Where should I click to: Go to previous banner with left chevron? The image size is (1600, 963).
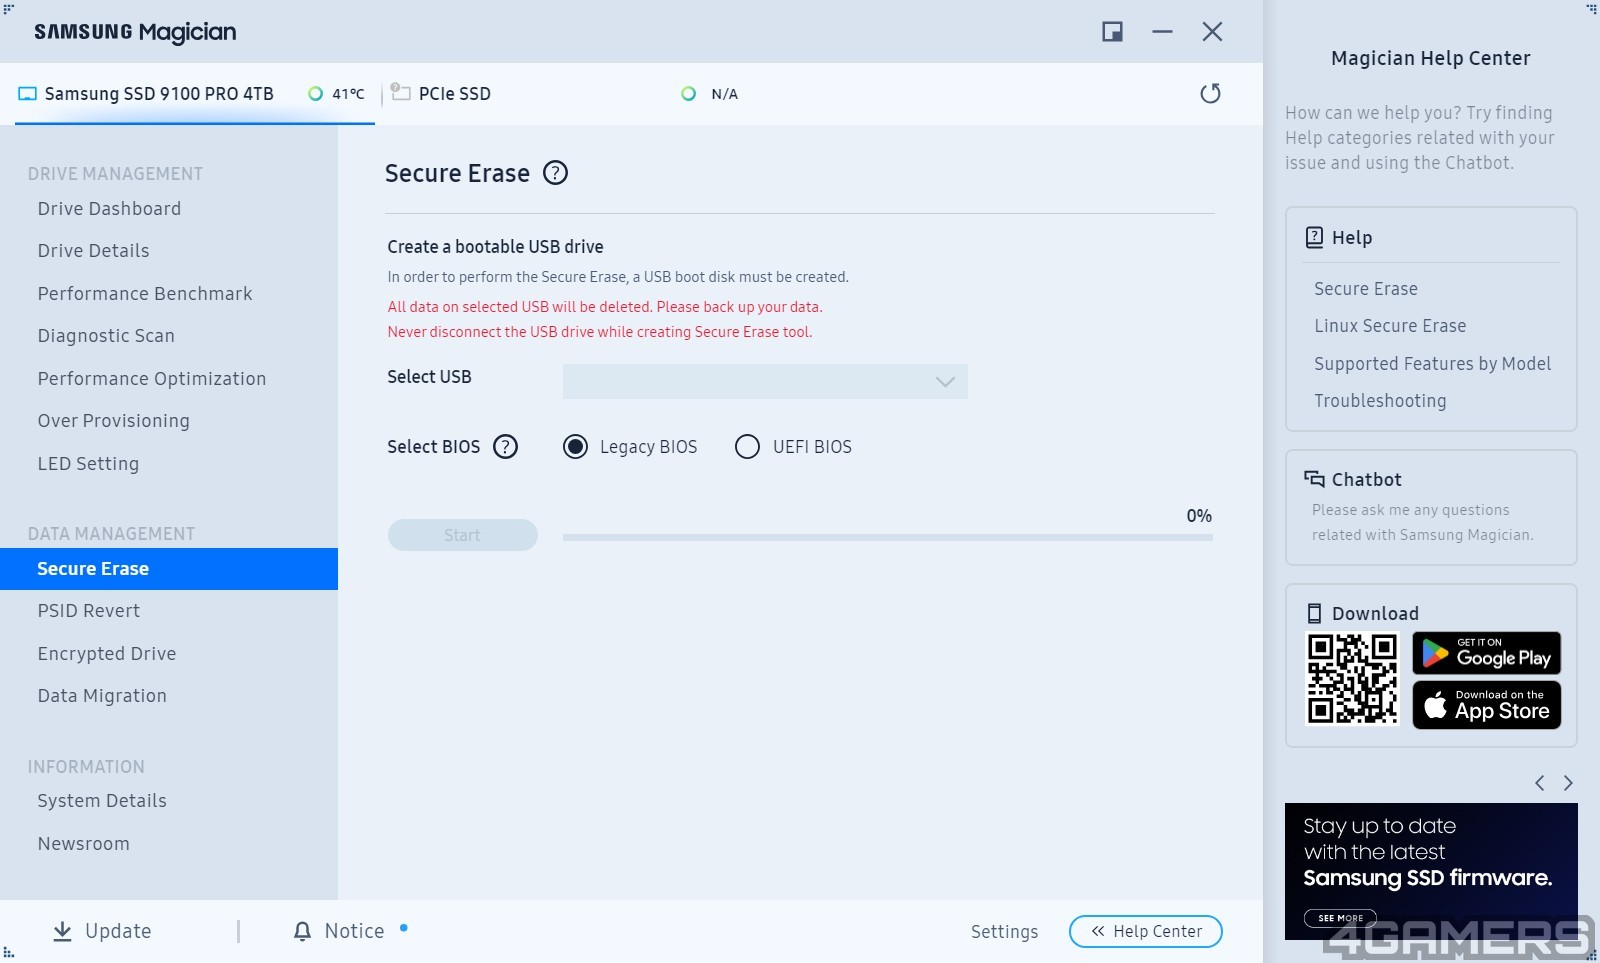[x=1540, y=783]
